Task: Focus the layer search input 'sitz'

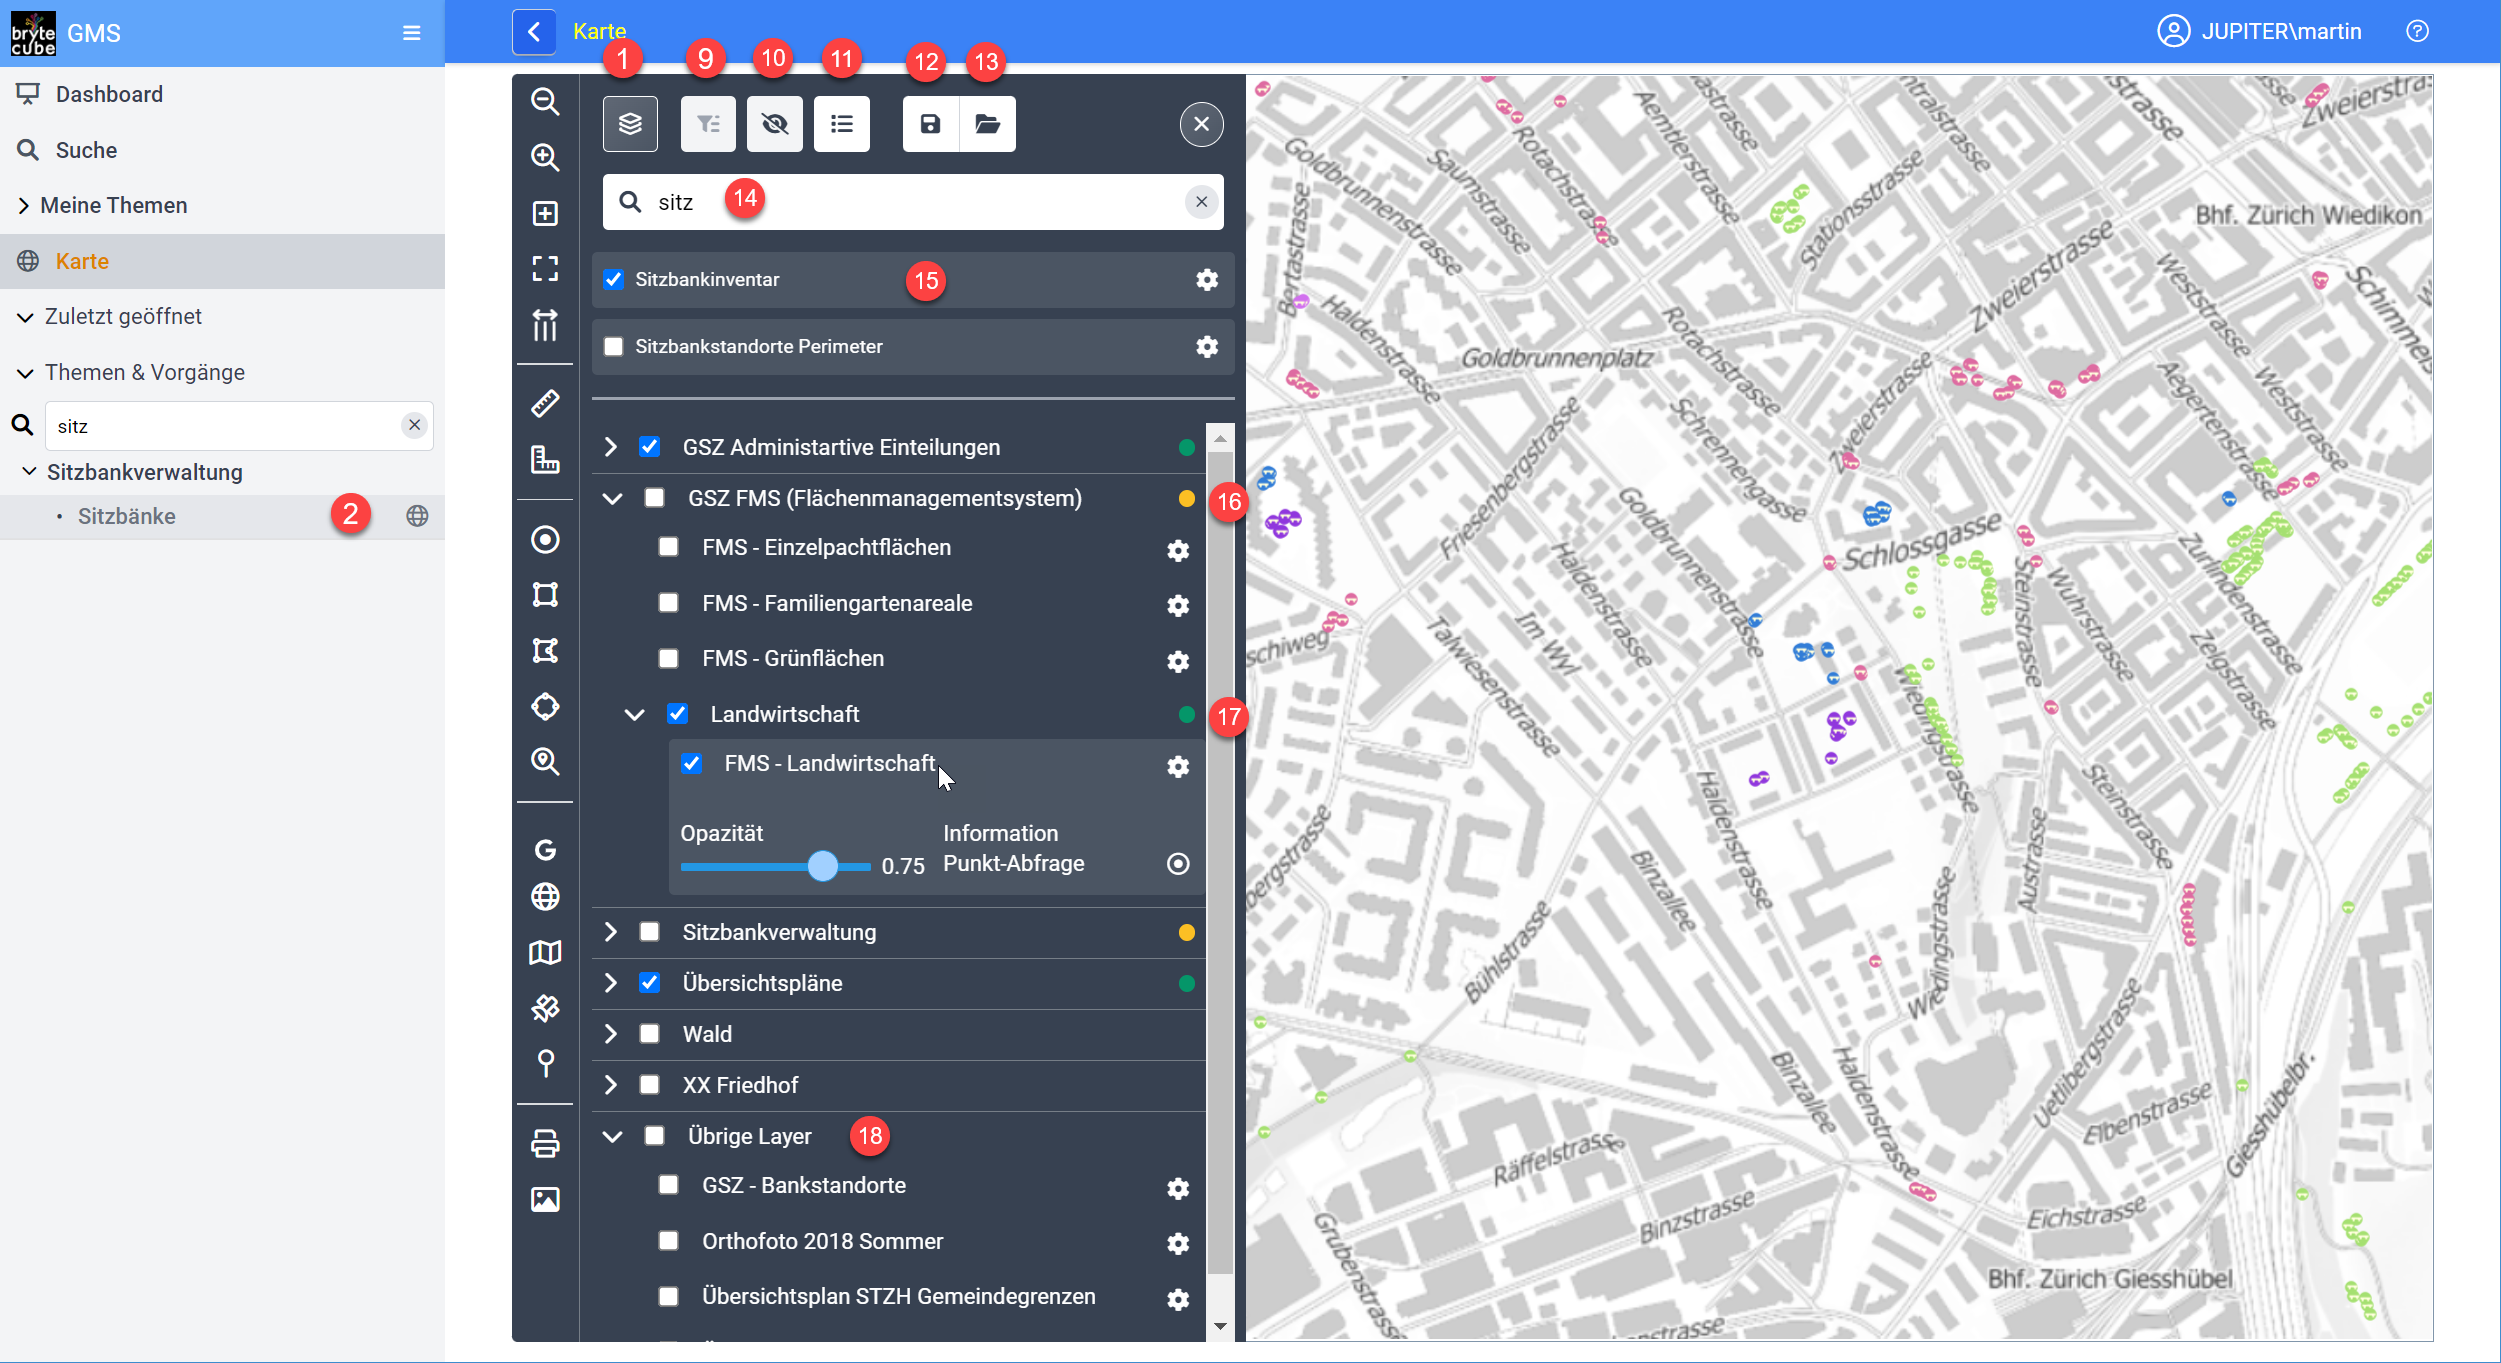Action: 913,202
